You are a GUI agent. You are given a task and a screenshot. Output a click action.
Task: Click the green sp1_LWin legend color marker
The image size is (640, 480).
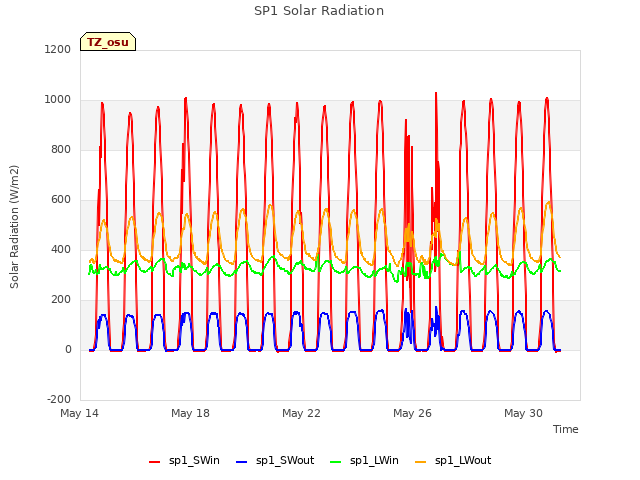click(x=336, y=462)
